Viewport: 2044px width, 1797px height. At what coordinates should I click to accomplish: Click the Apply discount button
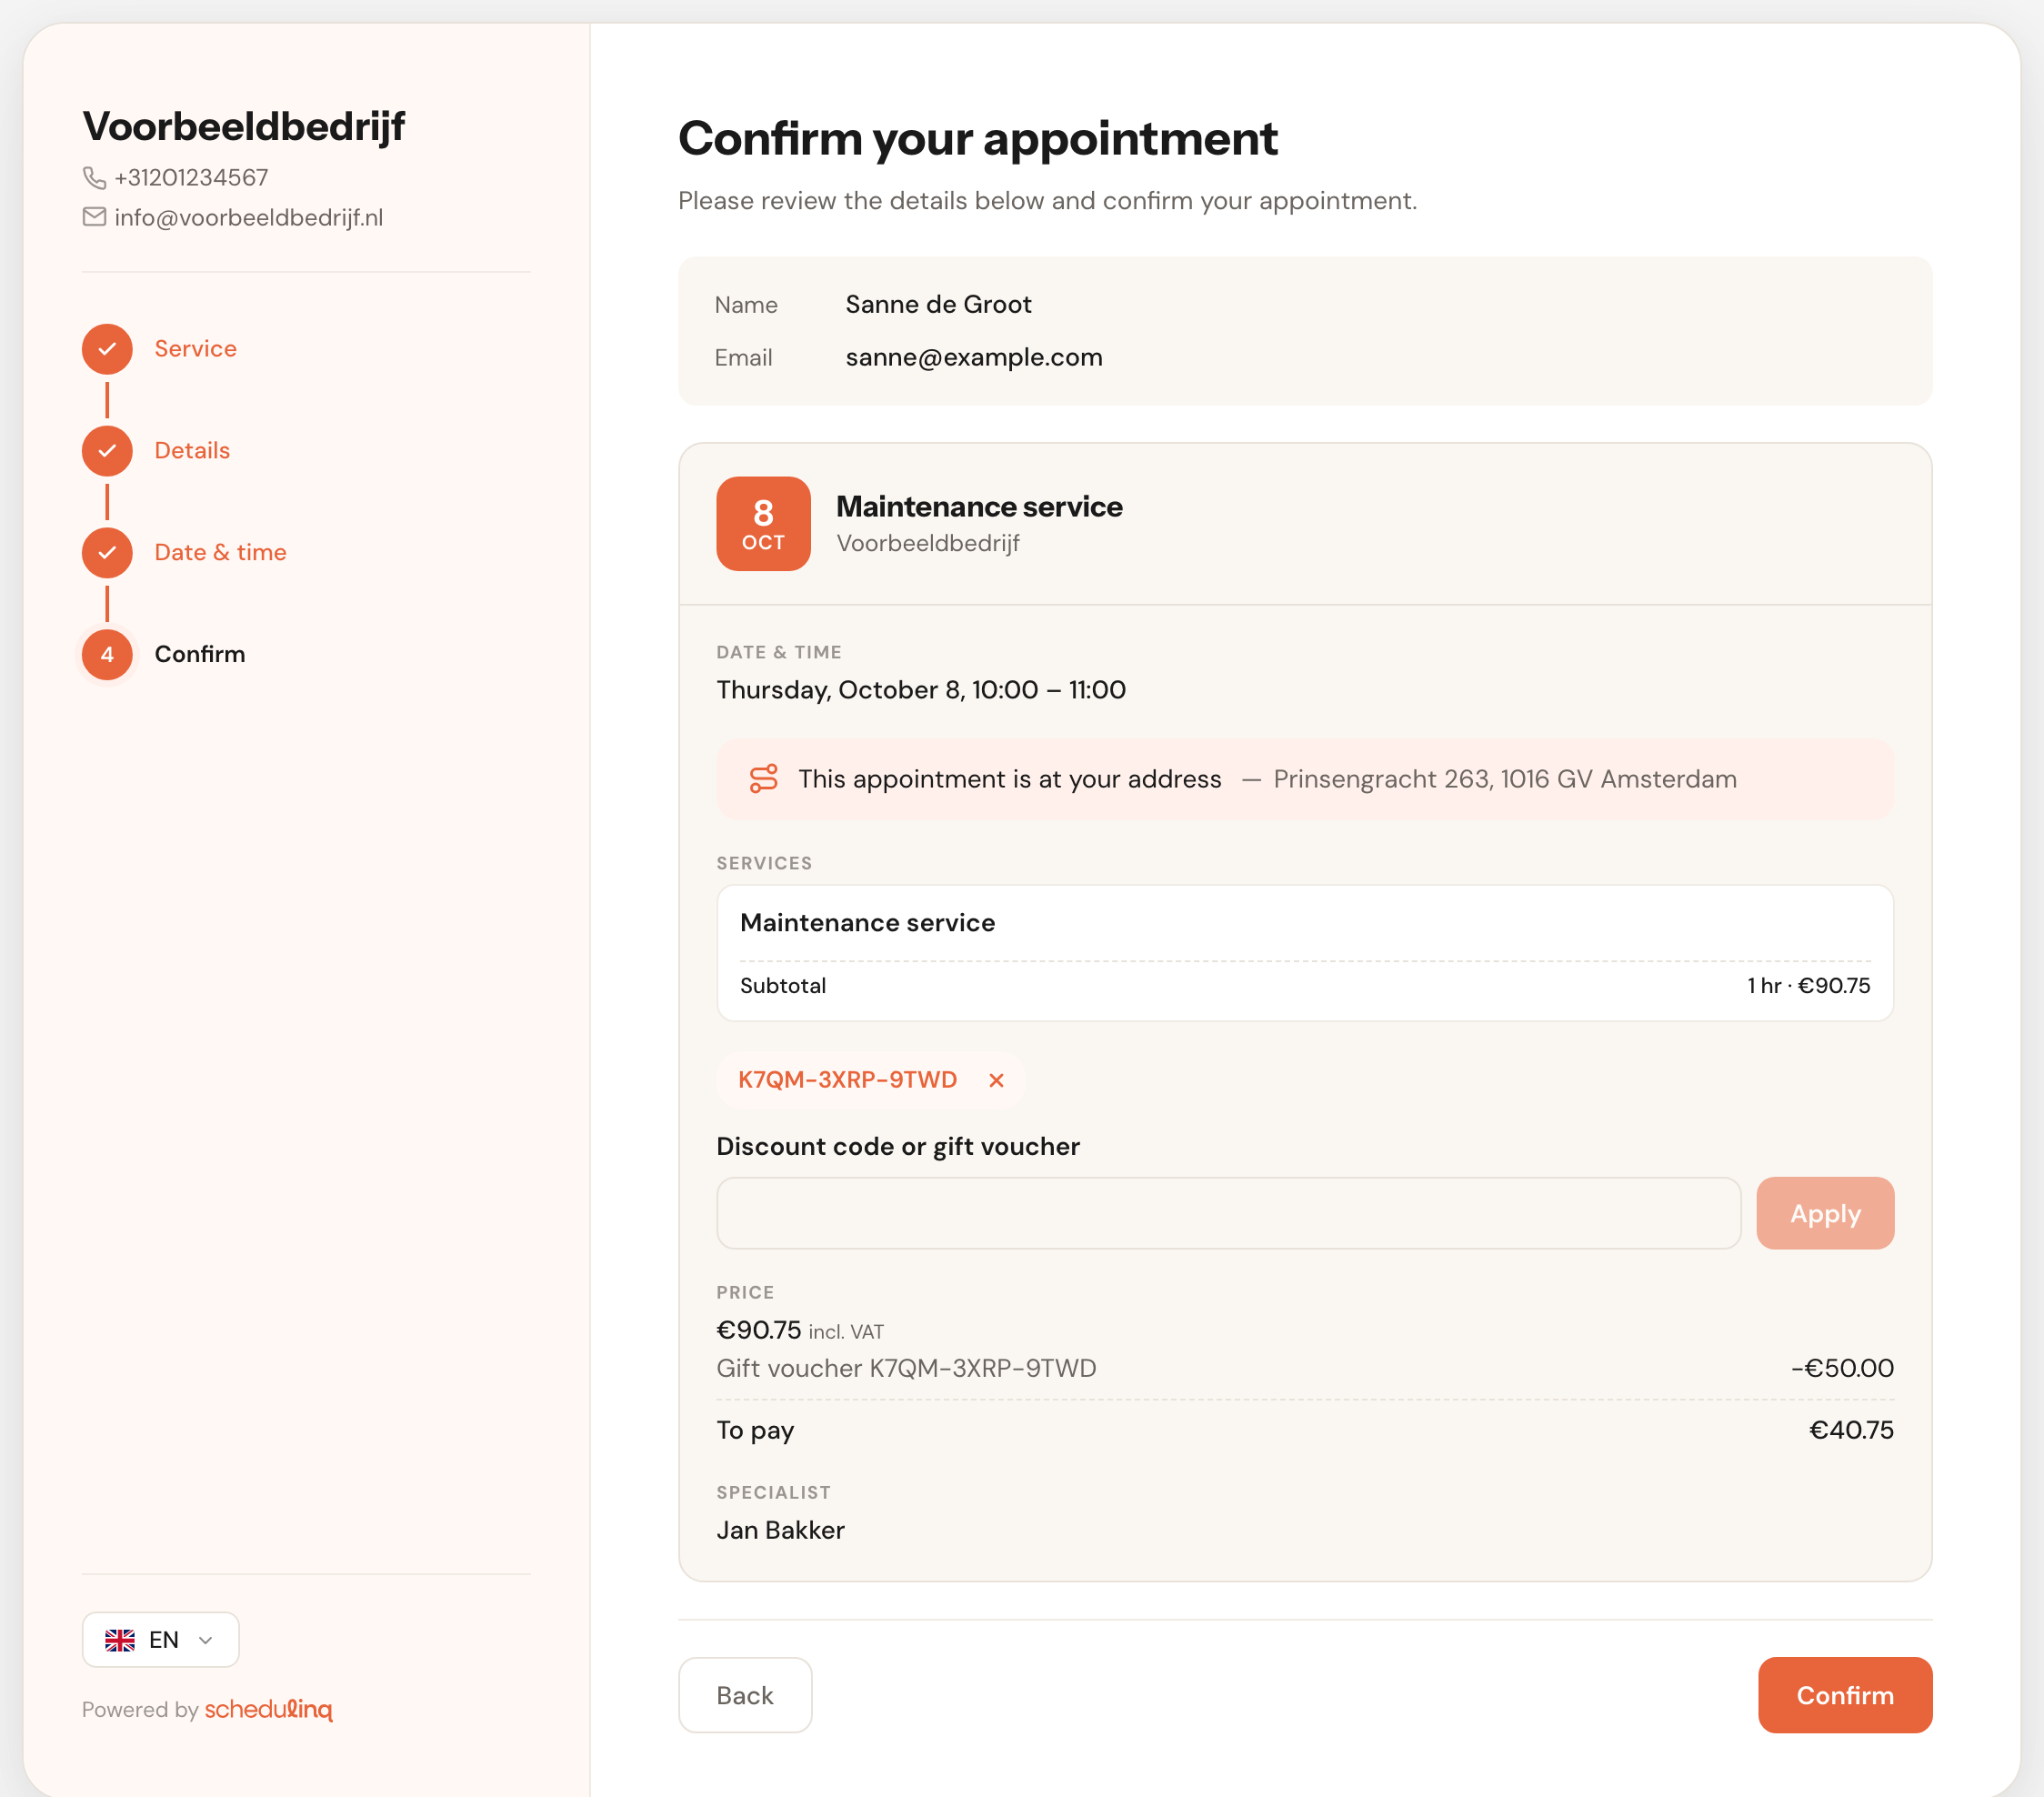[x=1825, y=1213]
